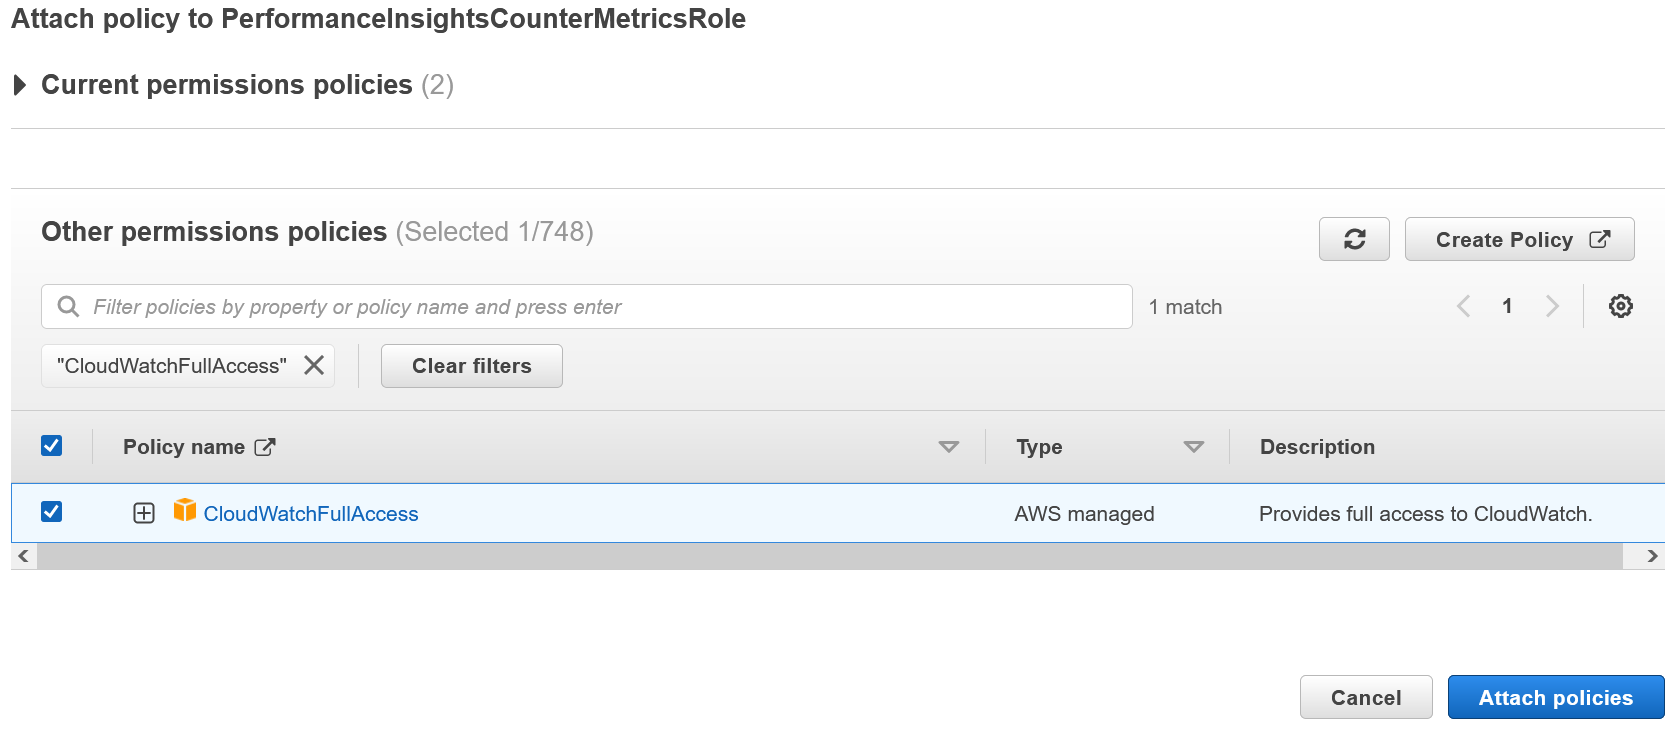1672x730 pixels.
Task: Click the horizontal scrollbar right arrow
Action: point(1652,556)
